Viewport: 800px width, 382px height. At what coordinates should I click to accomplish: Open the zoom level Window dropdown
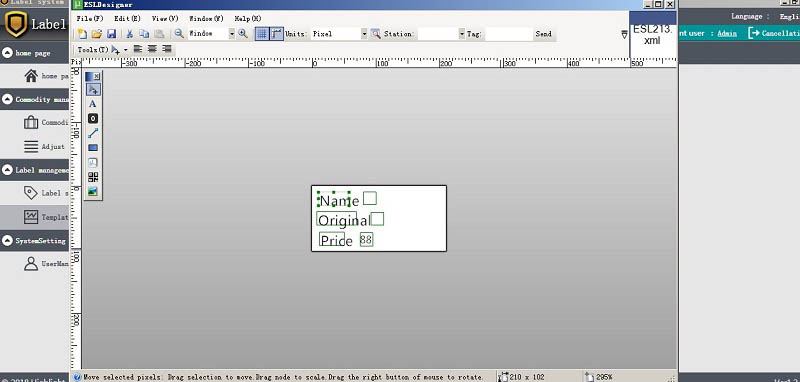click(x=232, y=34)
